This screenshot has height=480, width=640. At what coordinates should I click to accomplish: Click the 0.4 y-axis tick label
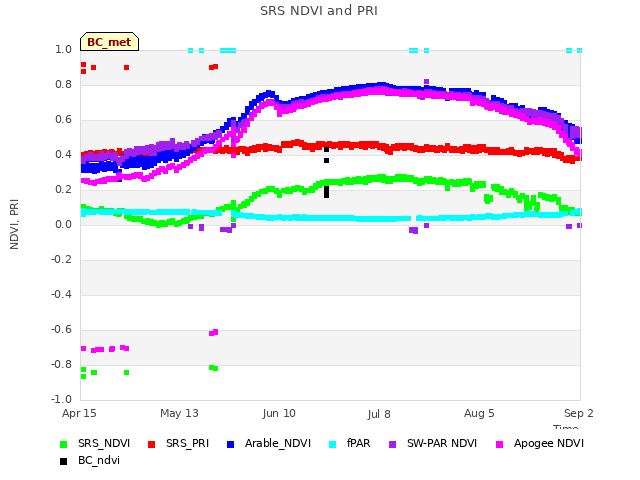click(x=63, y=155)
